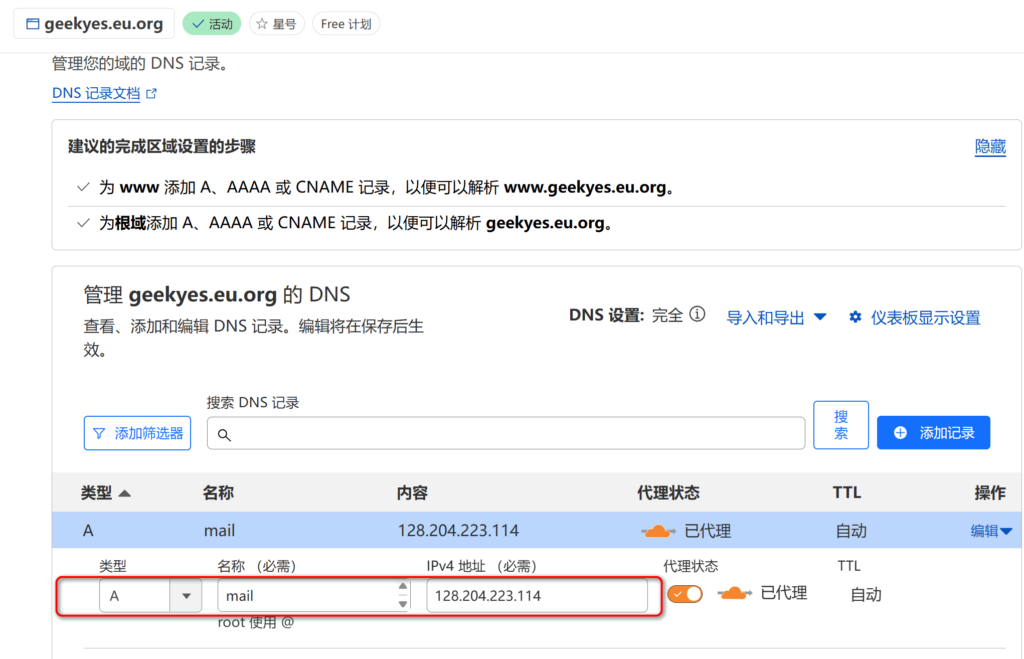Click the TTL column header
1024x659 pixels.
[x=846, y=493]
